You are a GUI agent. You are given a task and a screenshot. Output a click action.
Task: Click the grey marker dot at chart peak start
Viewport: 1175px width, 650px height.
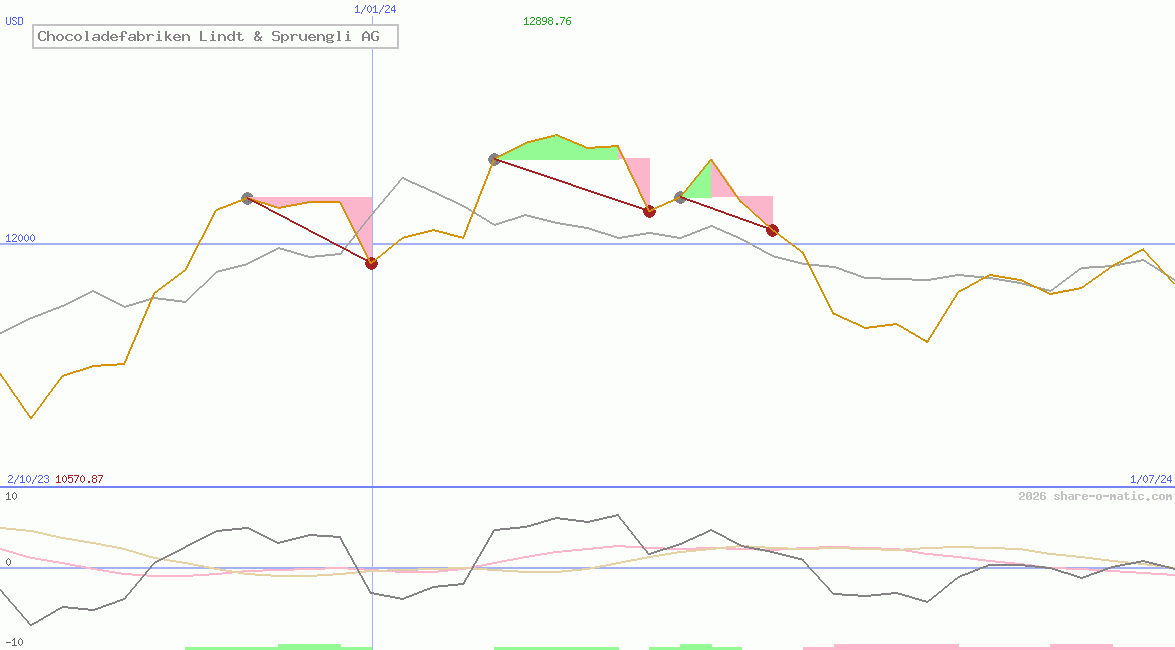tap(494, 159)
